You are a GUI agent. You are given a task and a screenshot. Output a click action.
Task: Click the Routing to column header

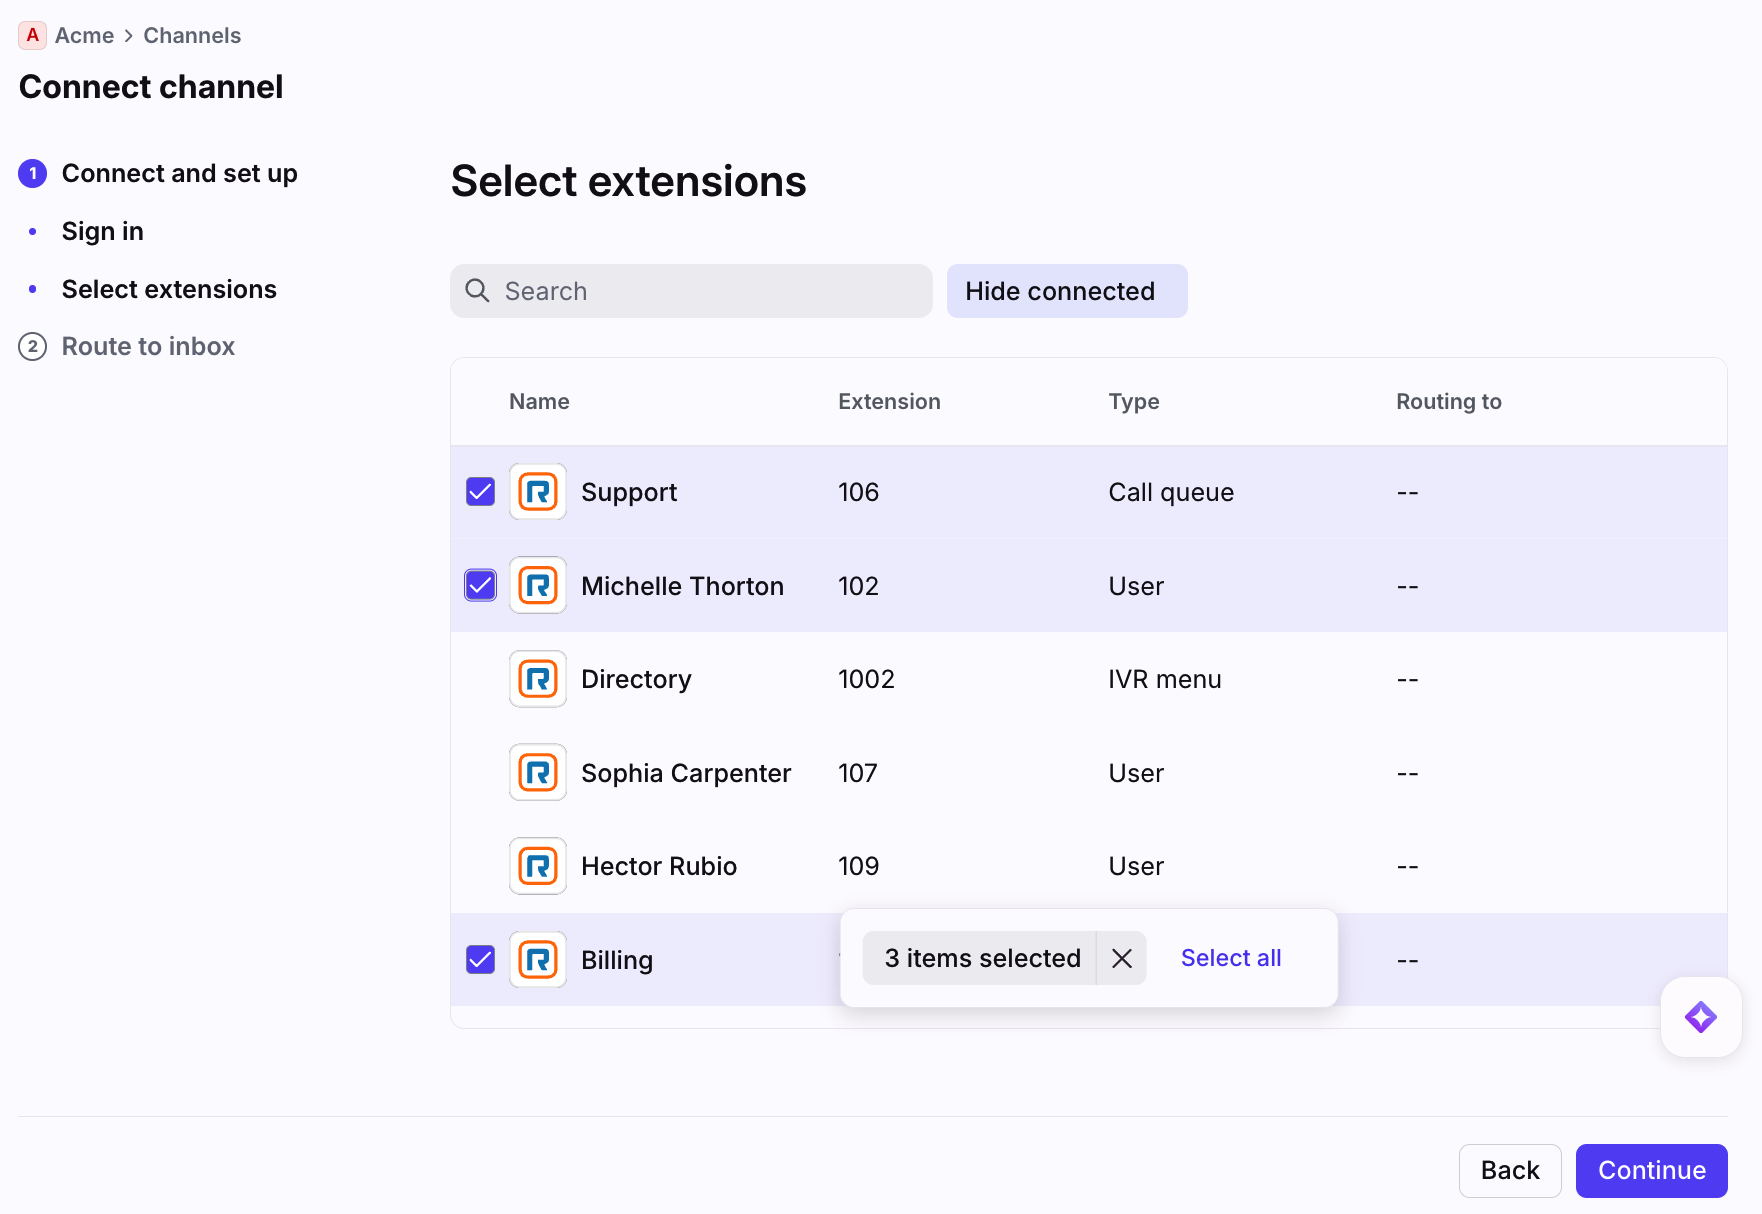tap(1449, 402)
